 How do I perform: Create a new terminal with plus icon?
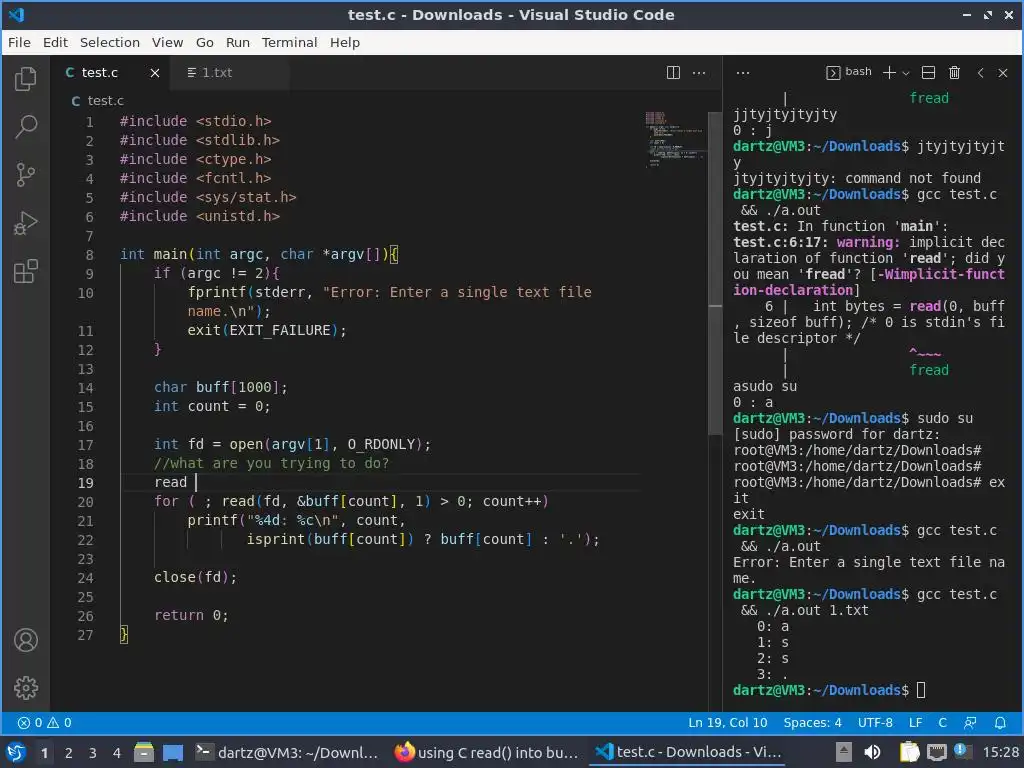coord(889,72)
